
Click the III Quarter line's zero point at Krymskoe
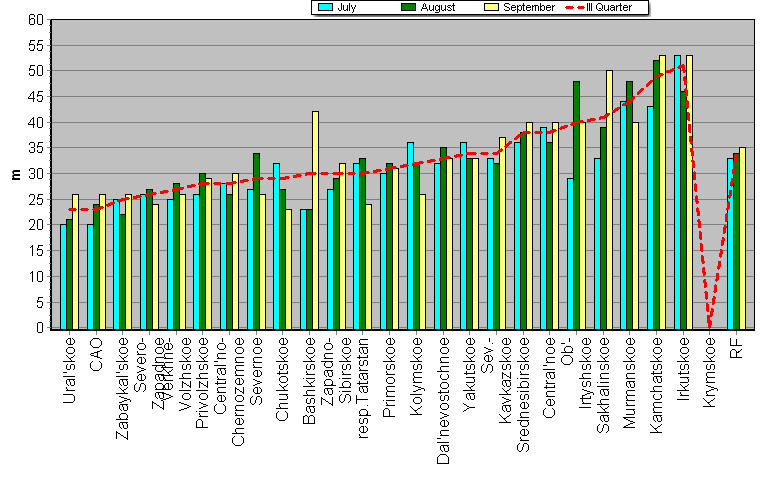click(710, 326)
